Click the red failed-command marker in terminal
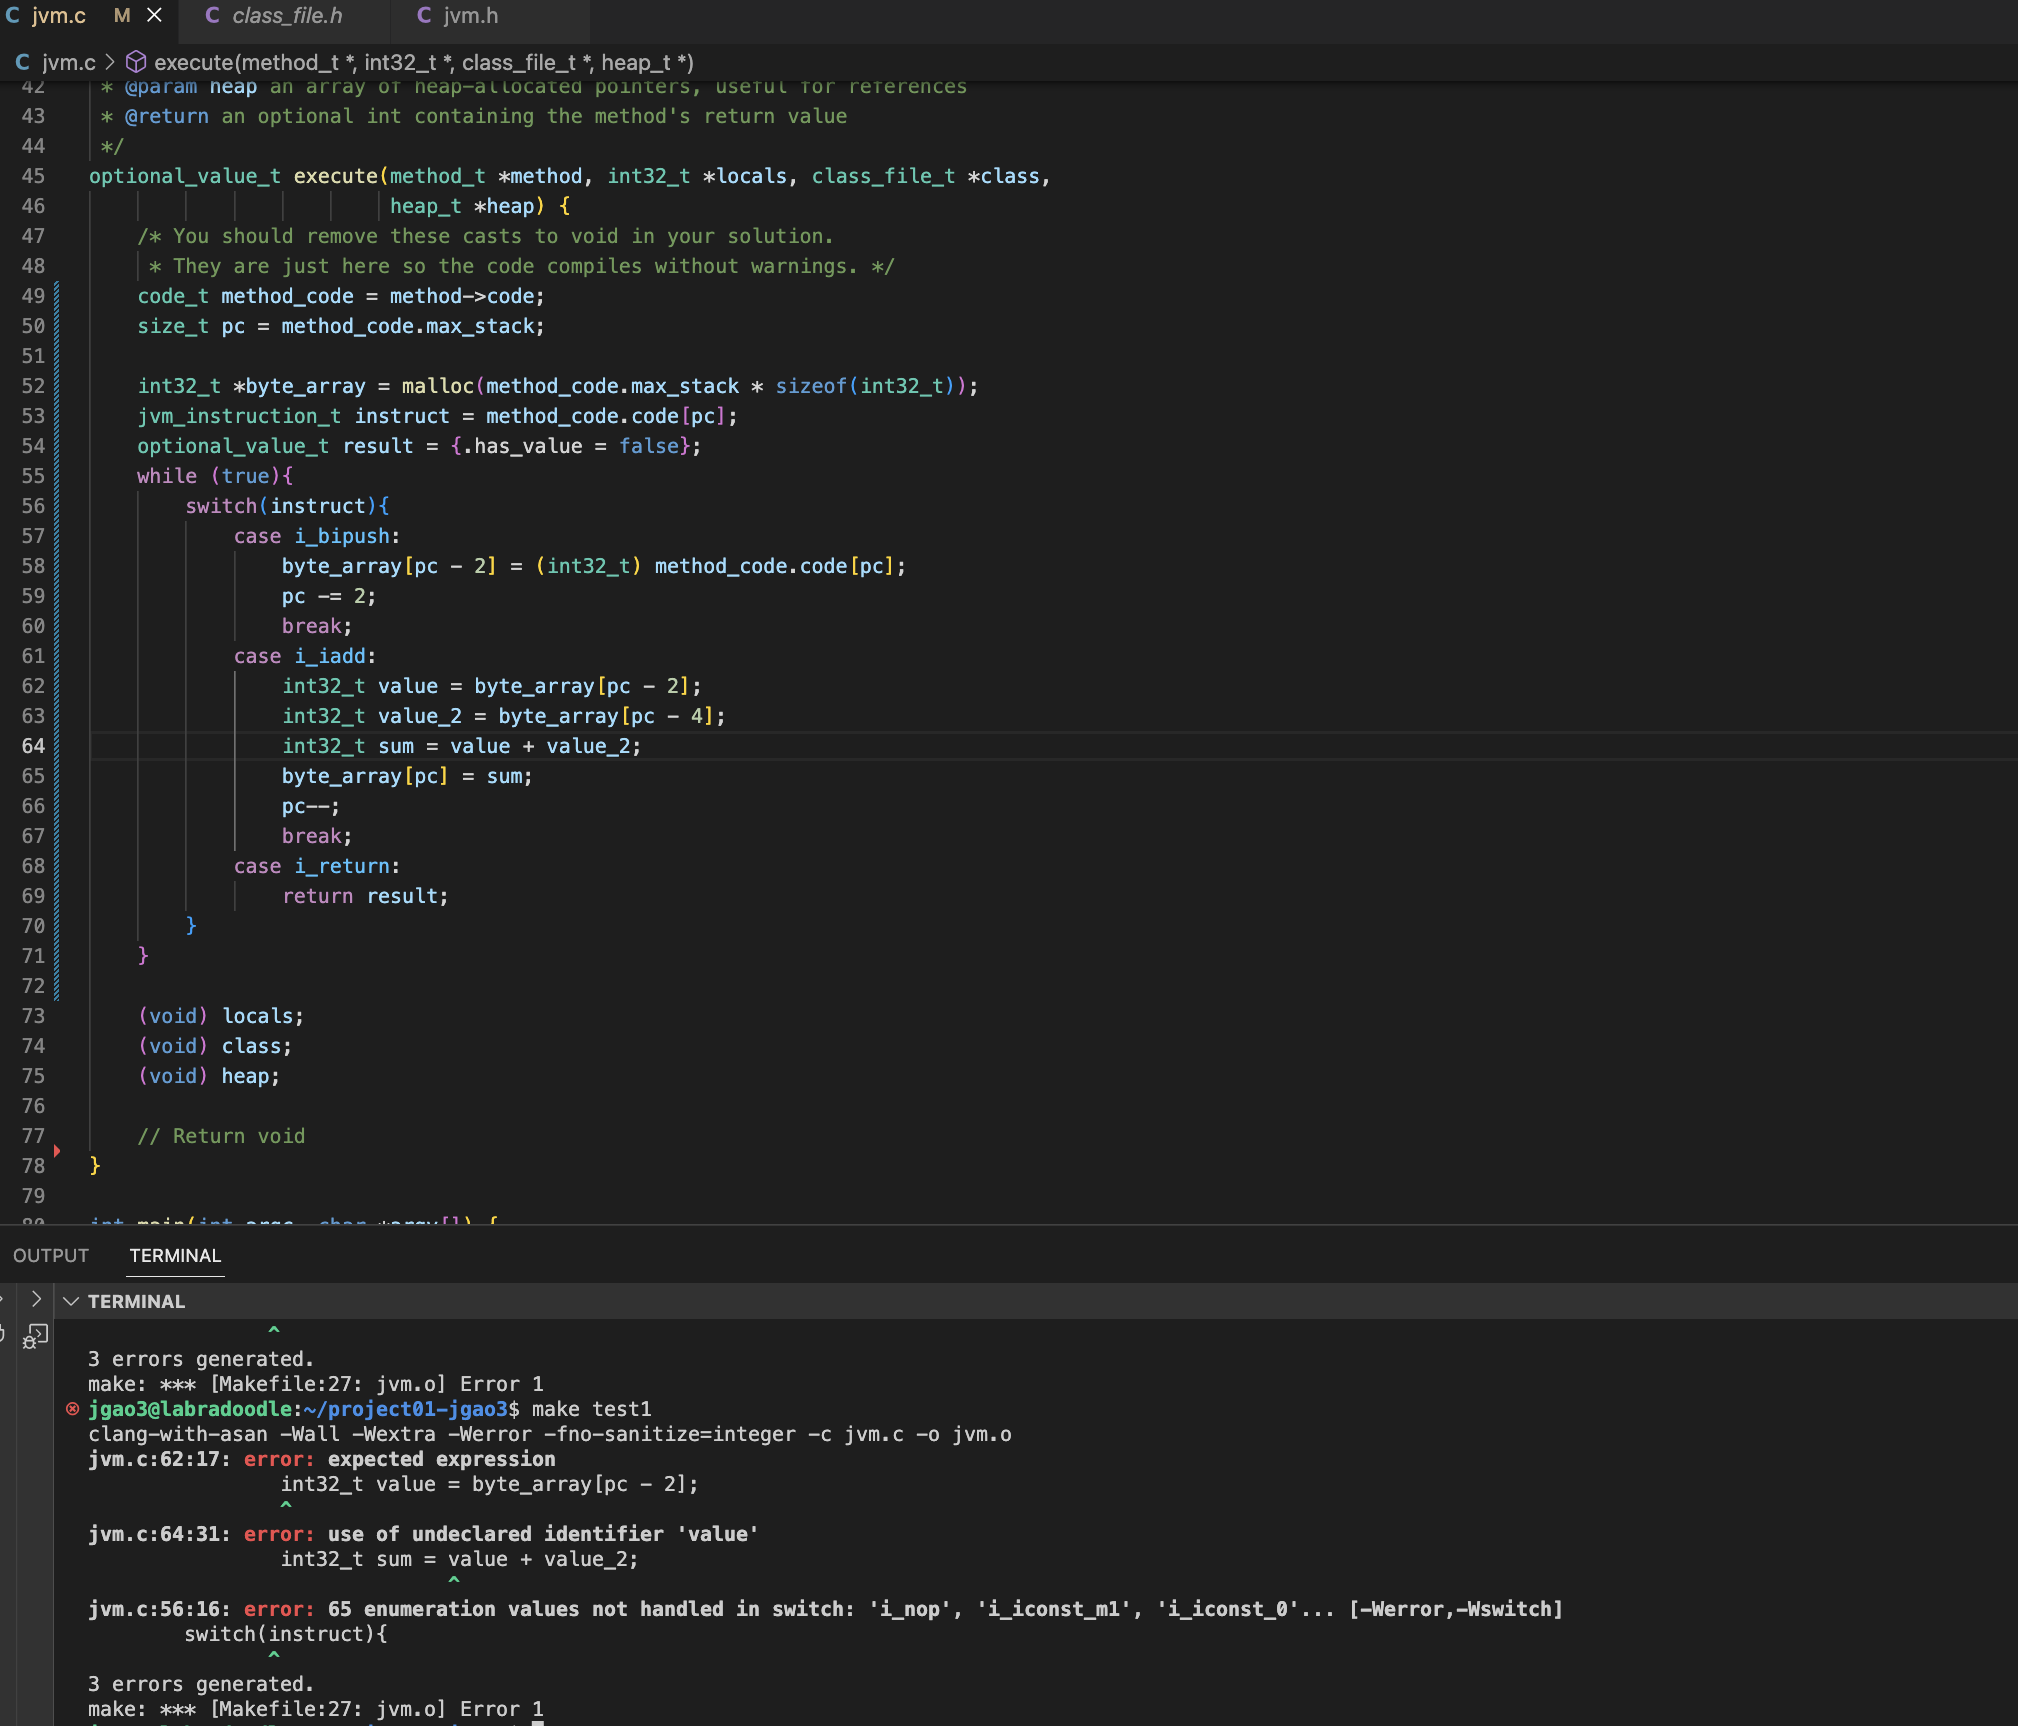 tap(72, 1409)
